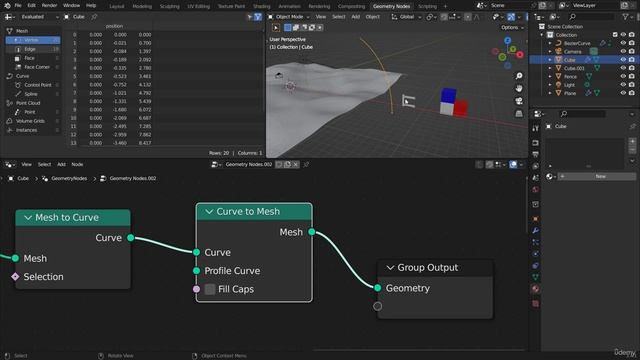Collapse the Collection in outliner
Image resolution: width=640 pixels, height=360 pixels.
click(542, 35)
